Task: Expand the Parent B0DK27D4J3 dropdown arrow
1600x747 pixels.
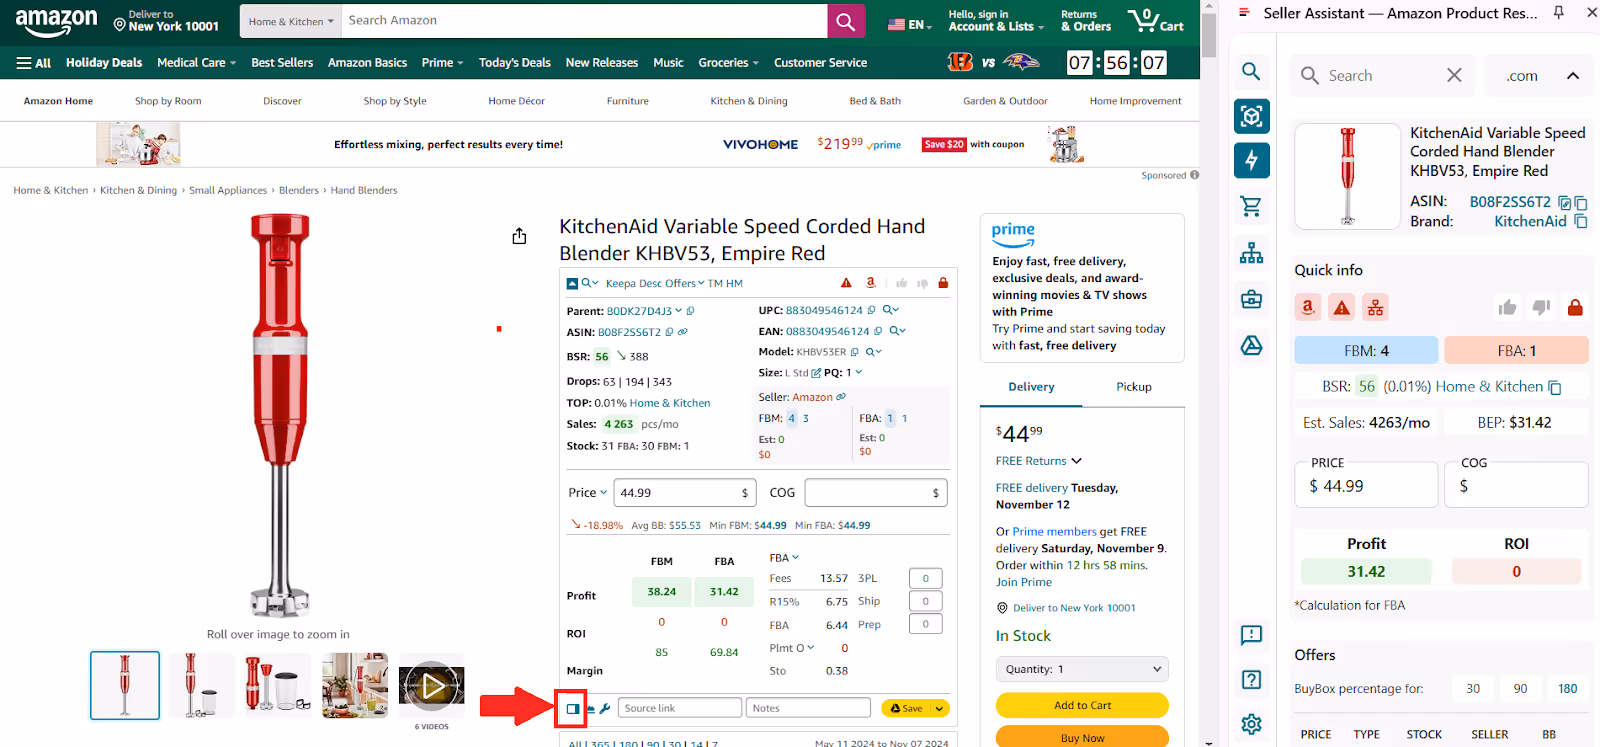Action: coord(678,311)
